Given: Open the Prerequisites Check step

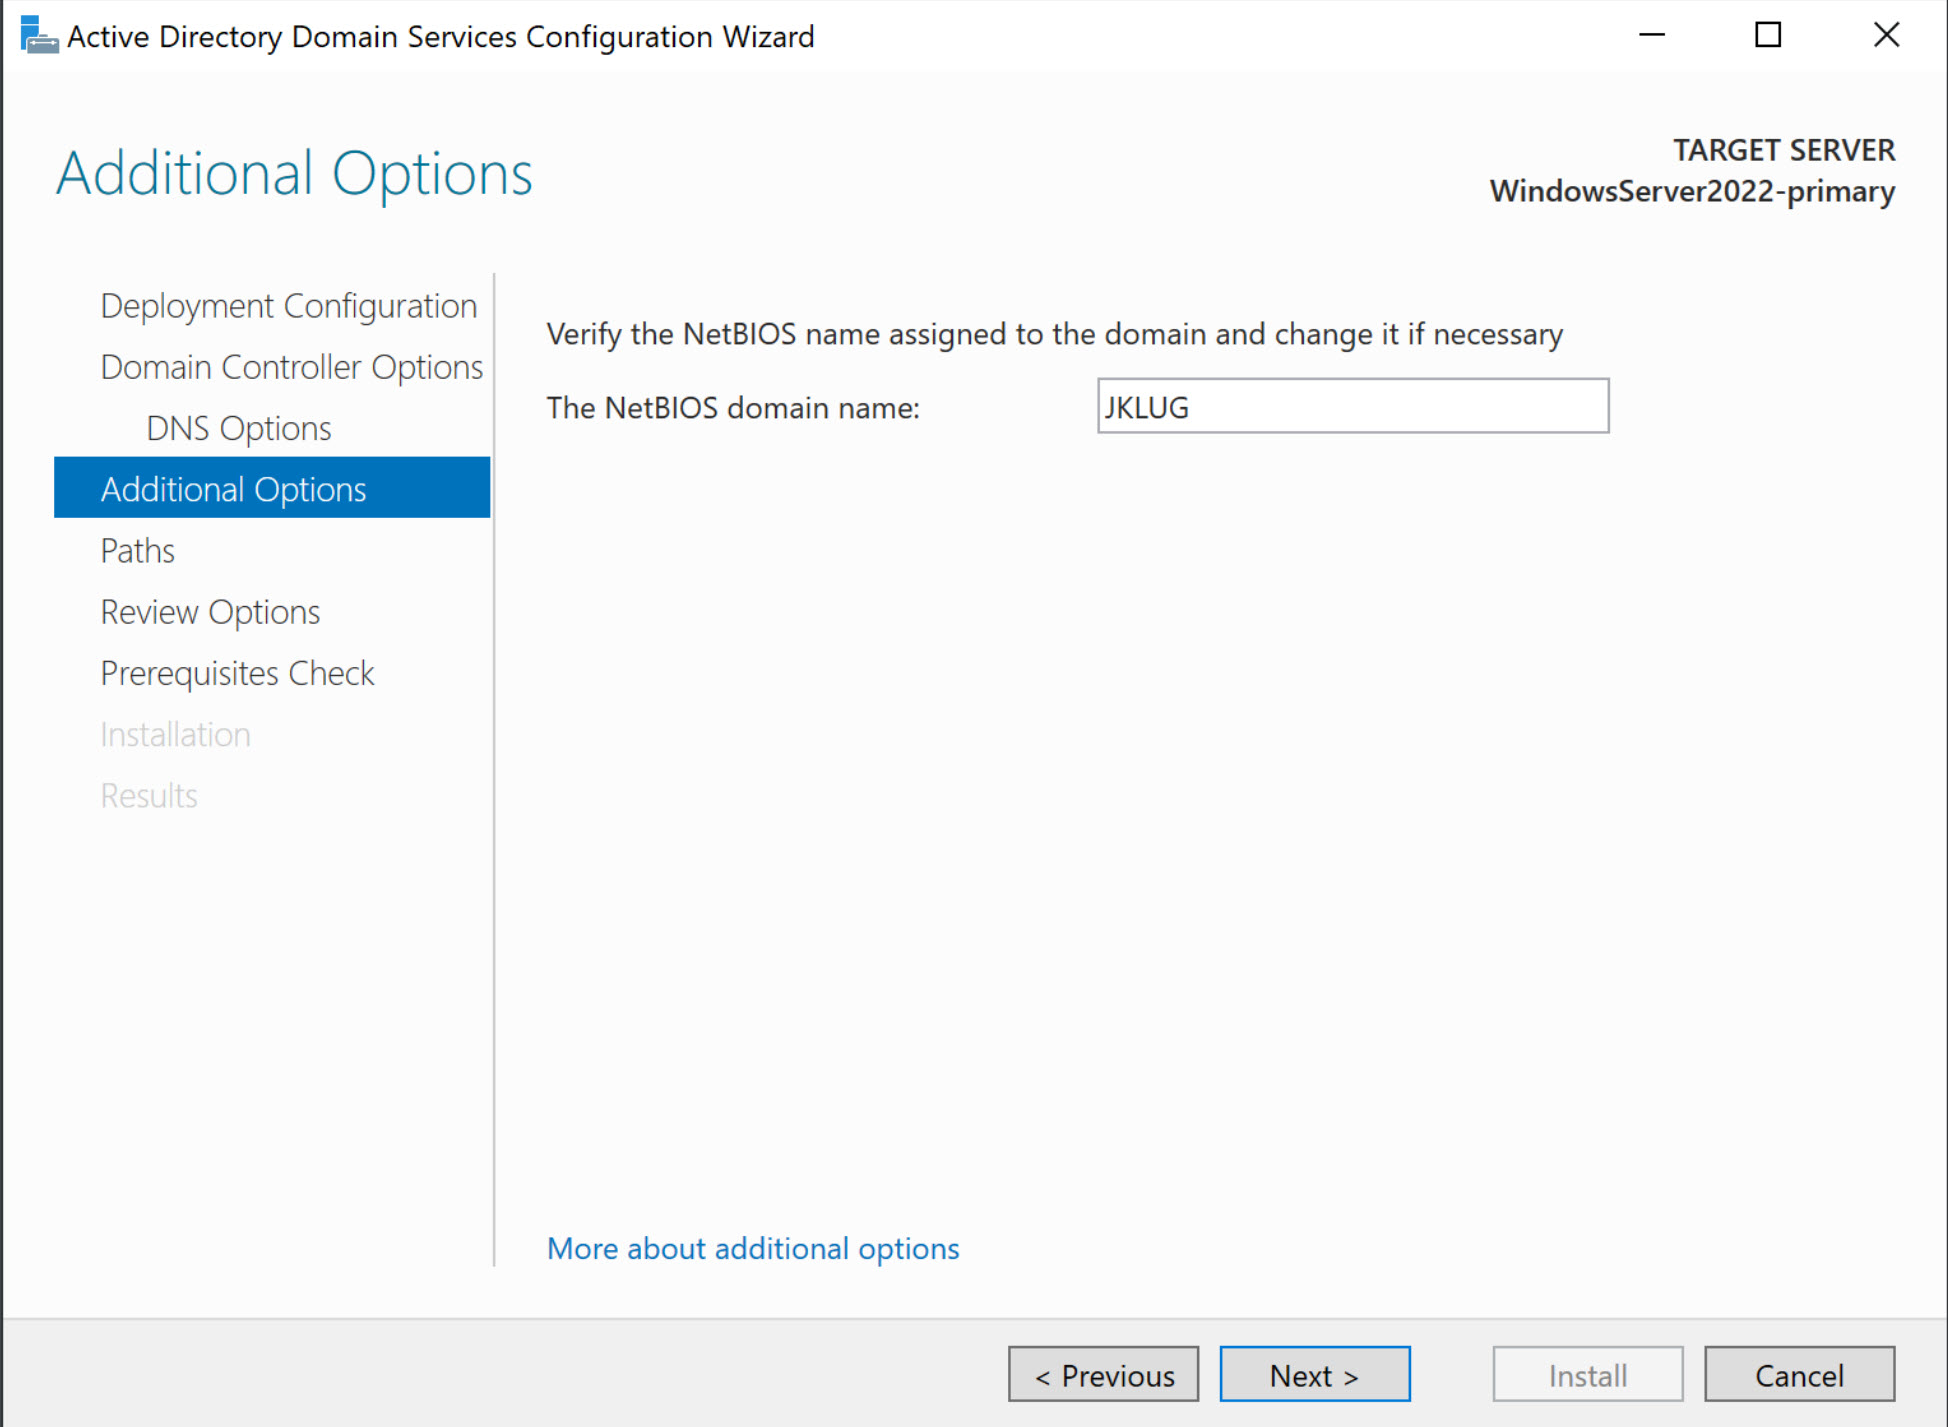Looking at the screenshot, I should point(237,672).
